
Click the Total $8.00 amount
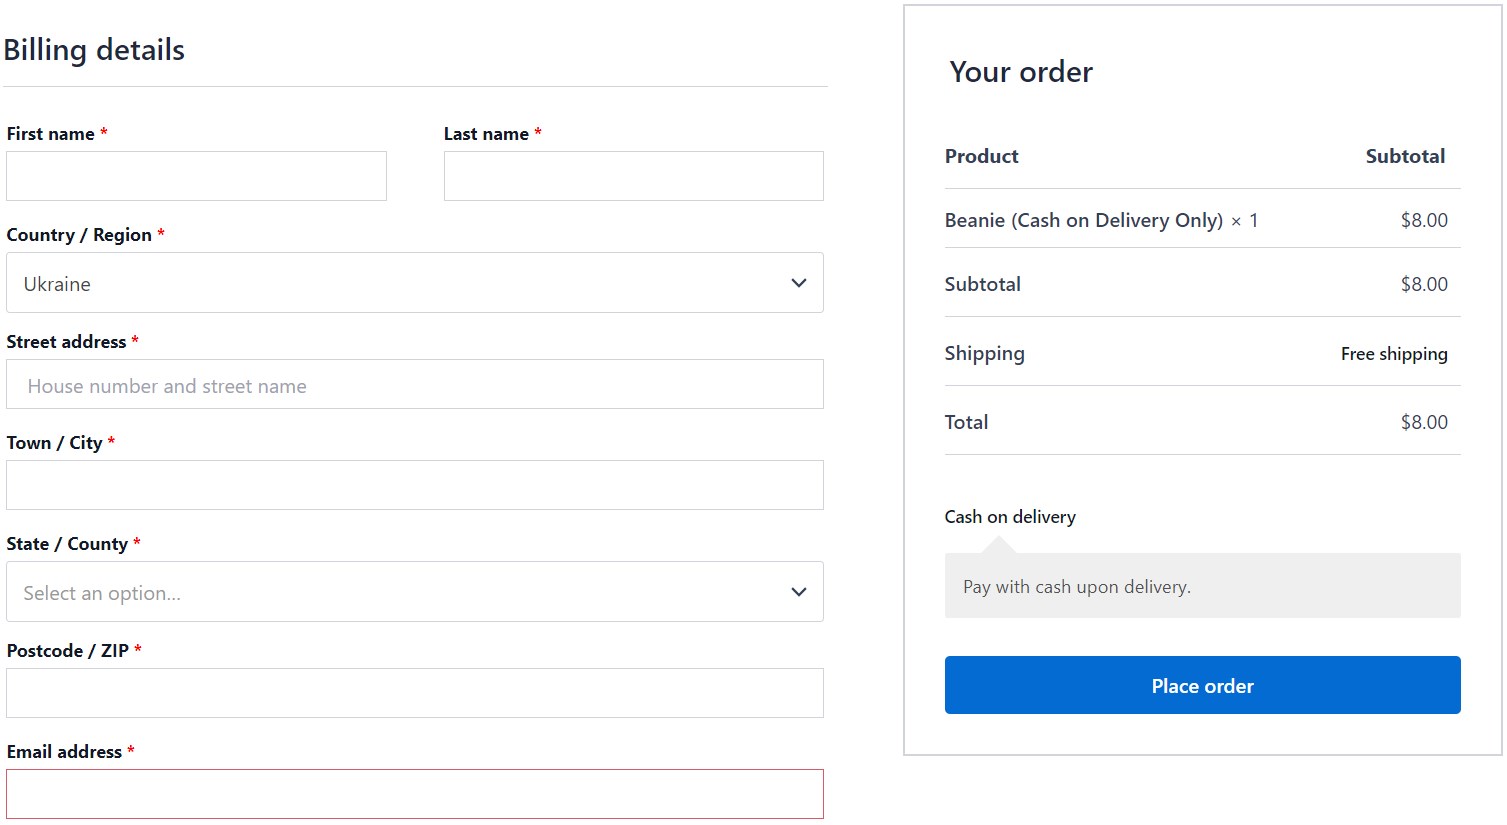coord(1424,421)
